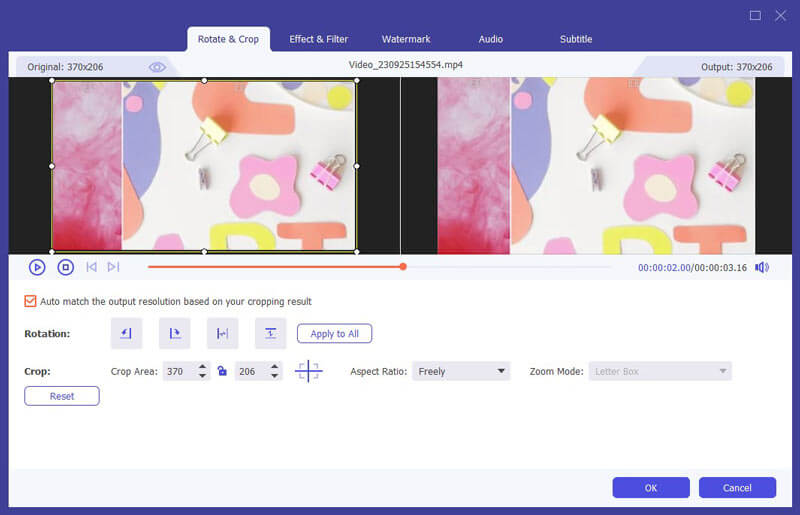Open the Aspect Ratio Freely dropdown
Image resolution: width=800 pixels, height=515 pixels.
(461, 371)
